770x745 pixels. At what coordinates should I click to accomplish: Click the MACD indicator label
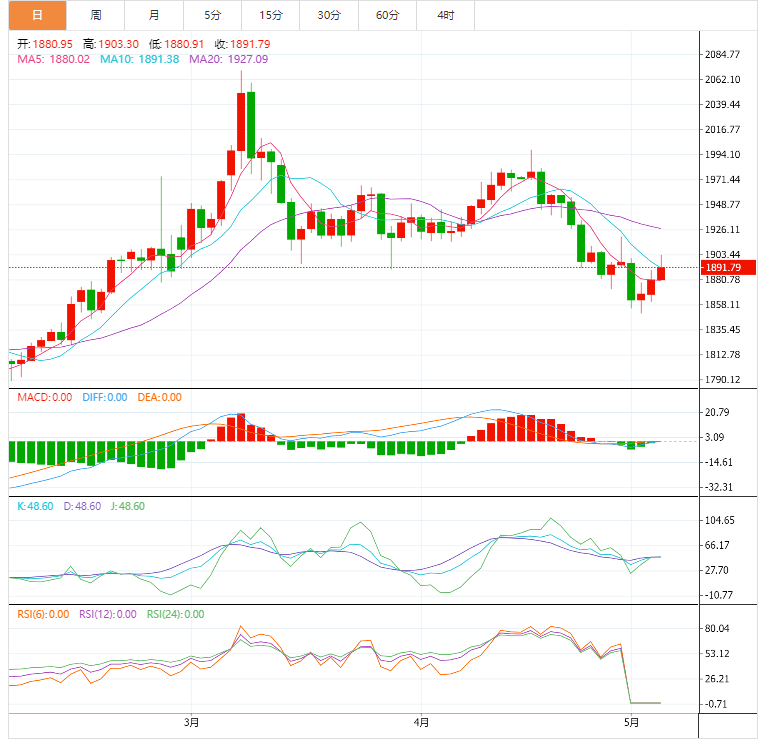point(45,397)
